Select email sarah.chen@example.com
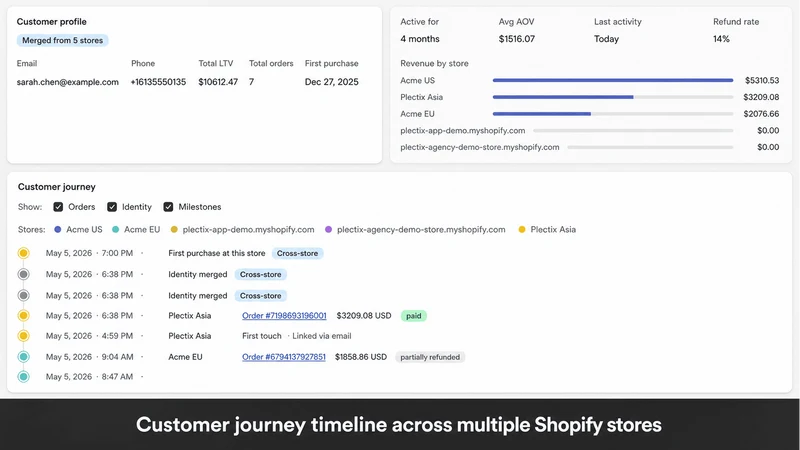This screenshot has height=450, width=800. coord(68,82)
